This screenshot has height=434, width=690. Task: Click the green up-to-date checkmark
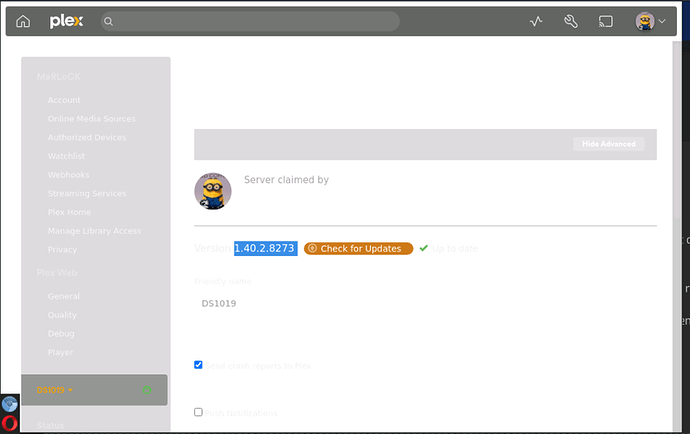click(423, 248)
